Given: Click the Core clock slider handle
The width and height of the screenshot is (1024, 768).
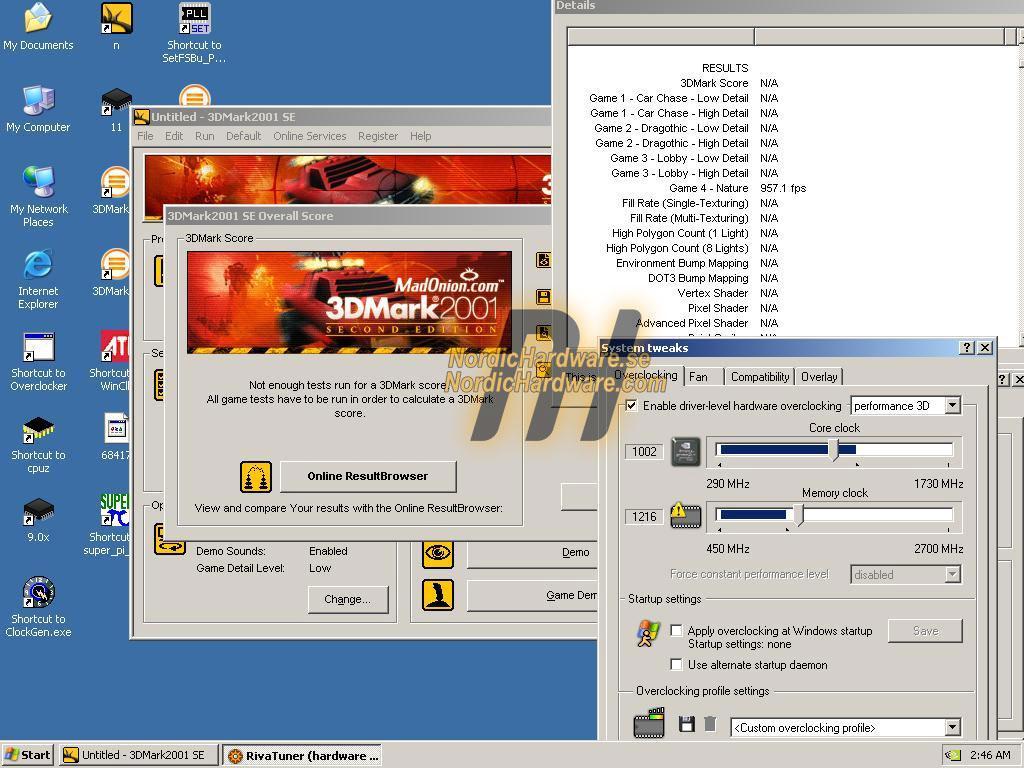Looking at the screenshot, I should point(833,449).
